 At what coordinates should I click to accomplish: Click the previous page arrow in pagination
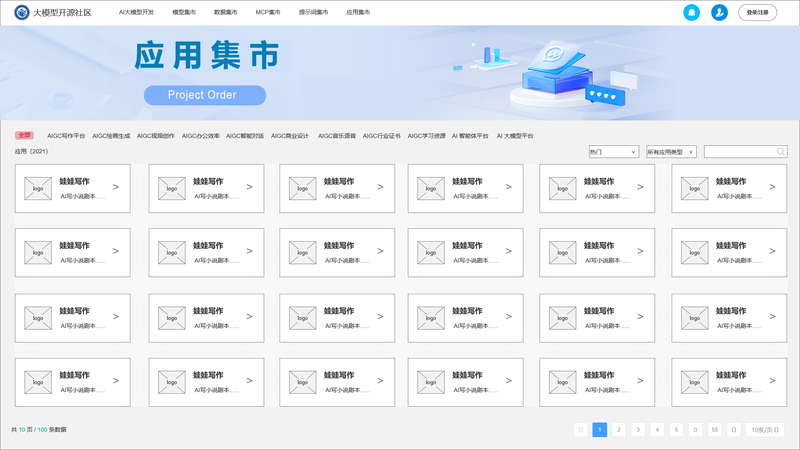pos(581,429)
